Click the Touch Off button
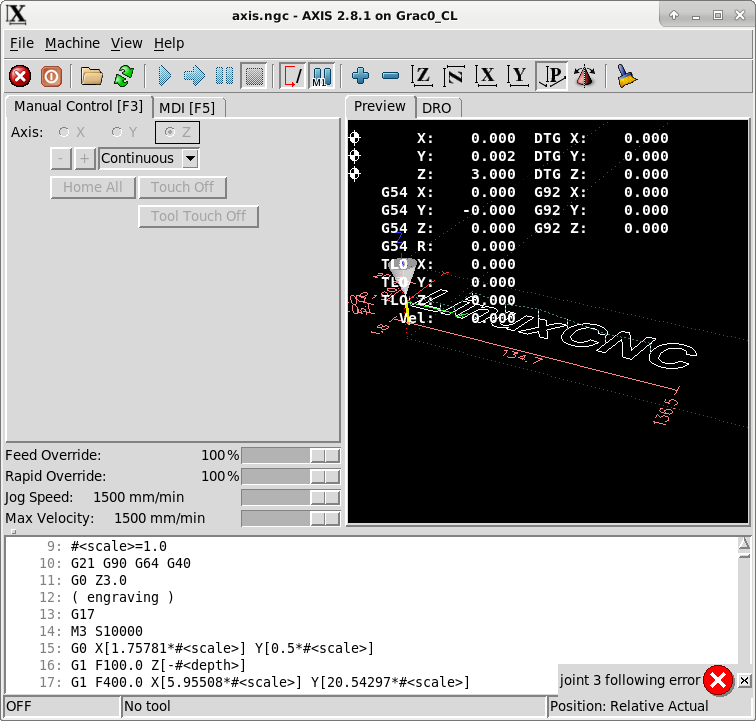756x721 pixels. click(182, 187)
